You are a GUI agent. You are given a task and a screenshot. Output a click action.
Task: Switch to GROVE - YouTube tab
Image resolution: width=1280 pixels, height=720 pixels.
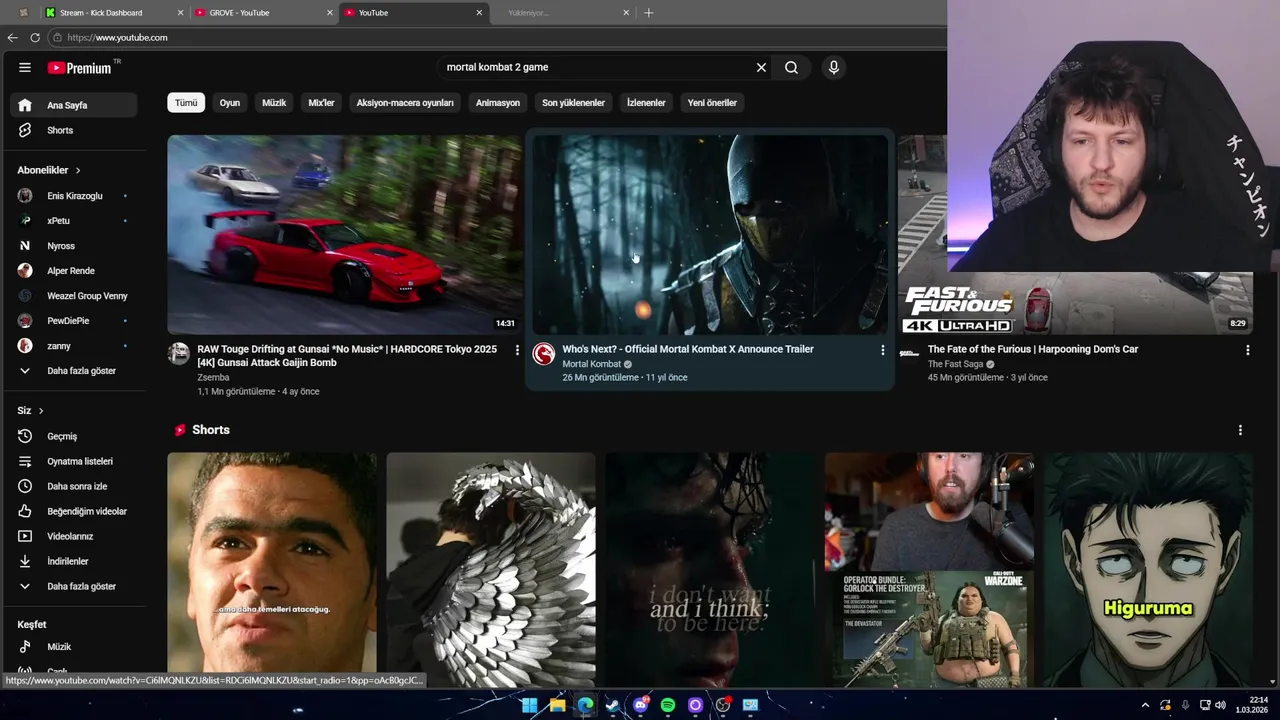coord(263,13)
